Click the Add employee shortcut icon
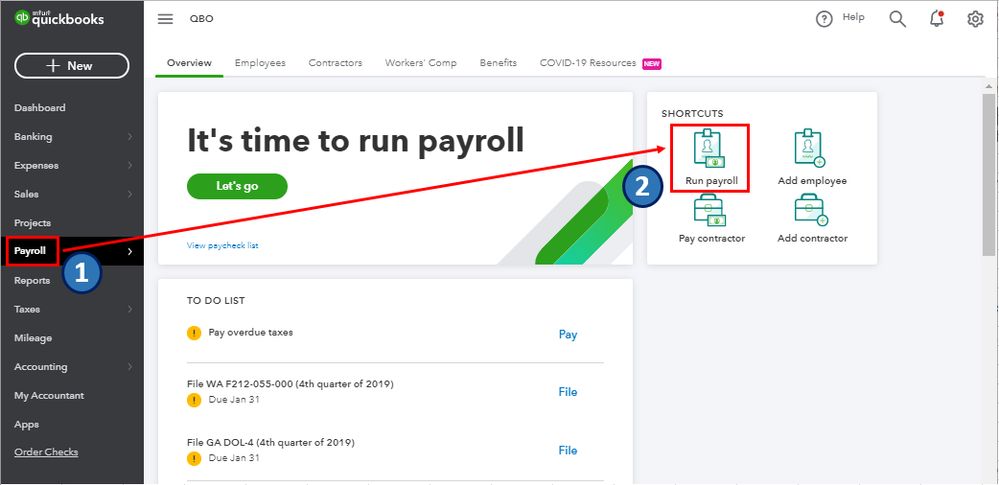Image resolution: width=999 pixels, height=485 pixels. point(810,148)
